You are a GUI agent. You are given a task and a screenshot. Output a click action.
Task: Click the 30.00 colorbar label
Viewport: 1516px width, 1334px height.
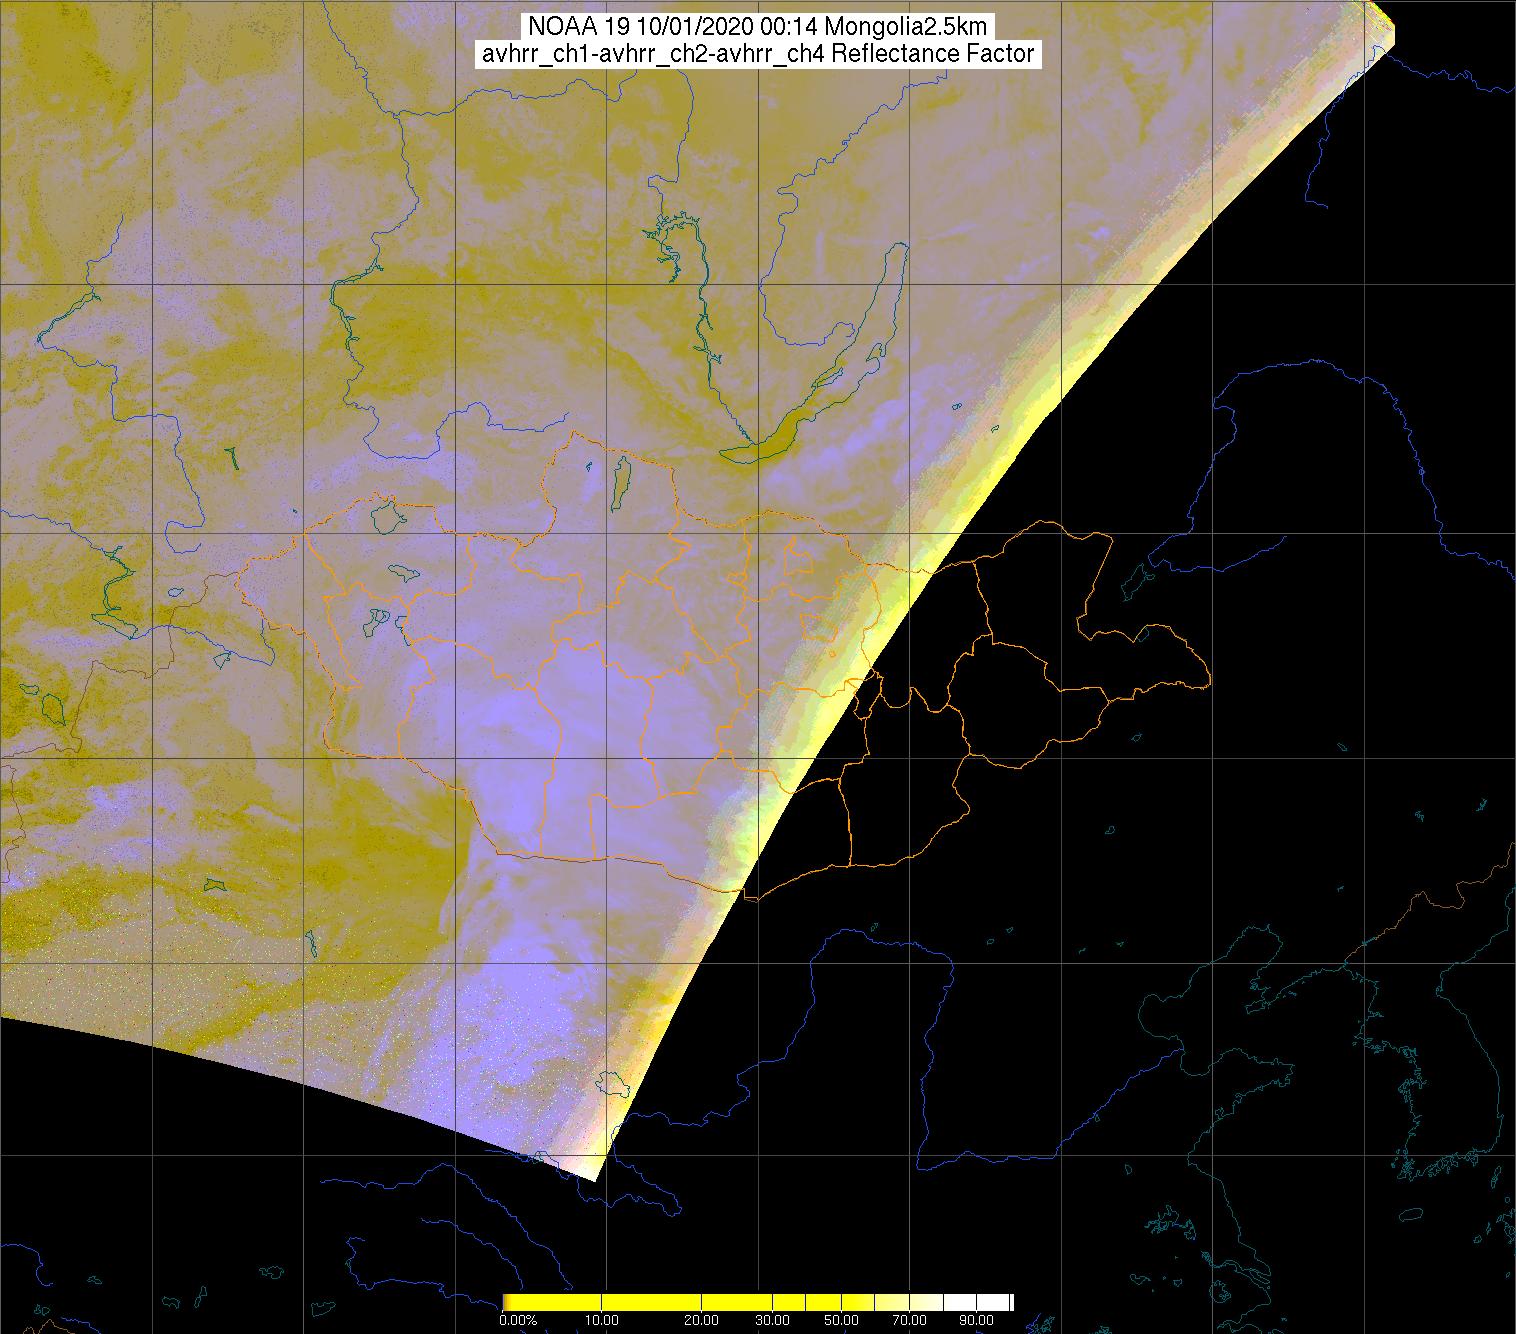[773, 1320]
